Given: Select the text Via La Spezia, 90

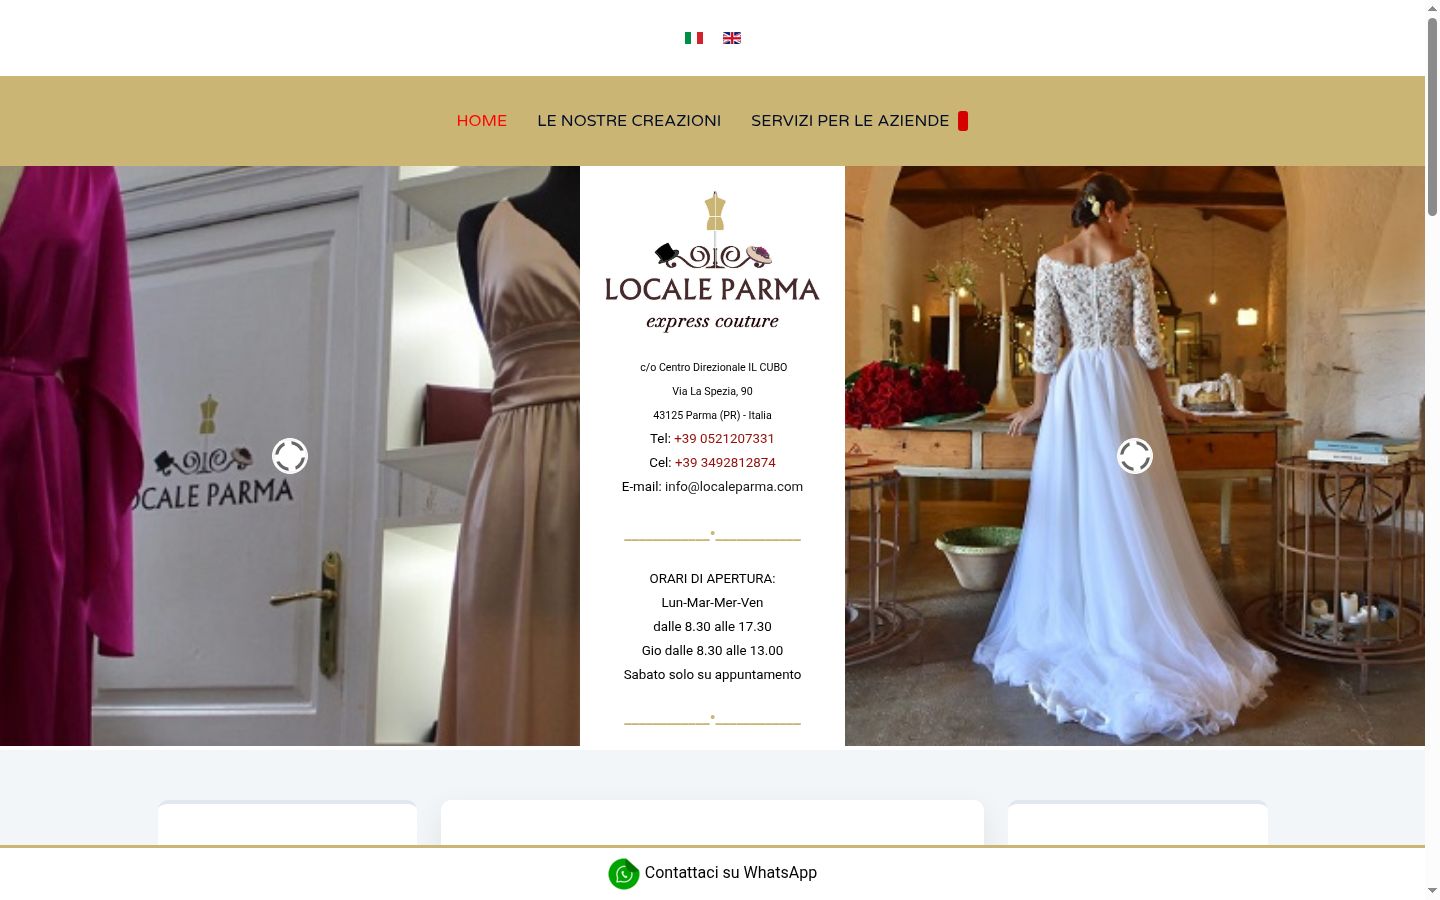Looking at the screenshot, I should point(712,391).
